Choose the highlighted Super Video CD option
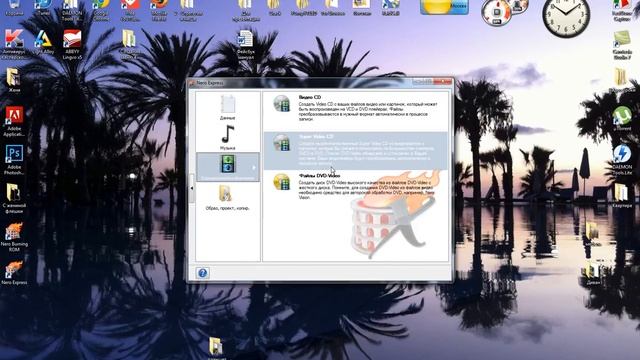Screen dimensions: 640x360 356,150
